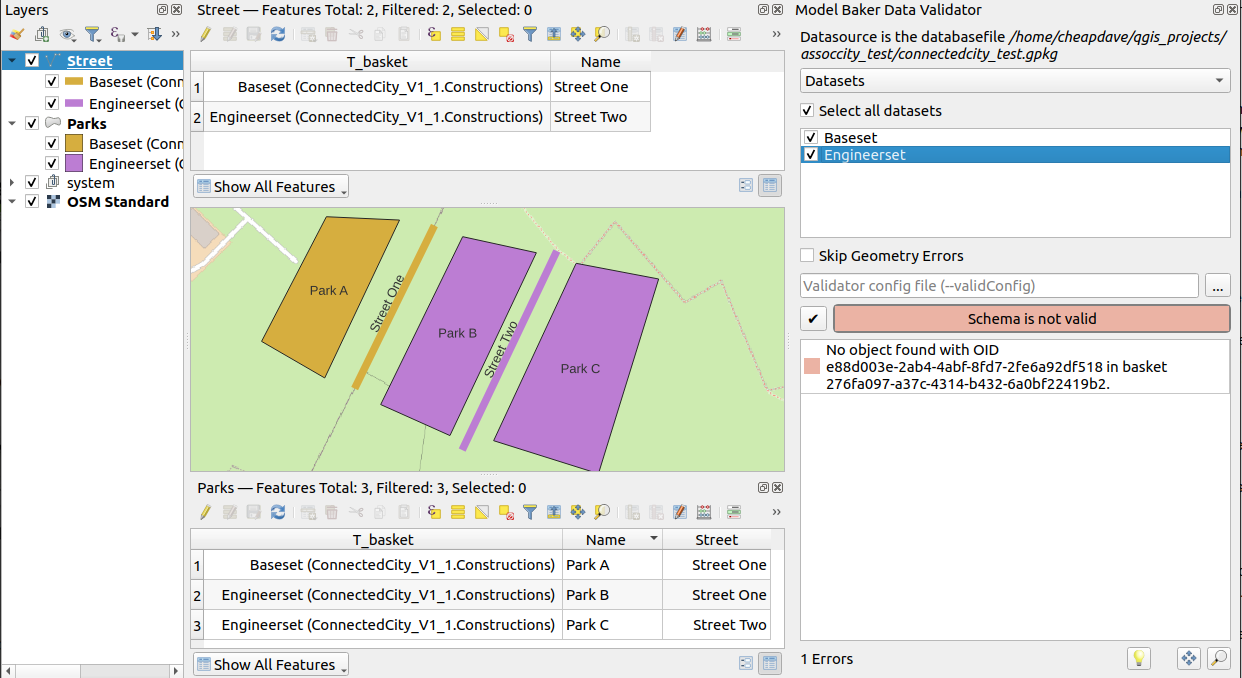This screenshot has height=678, width=1242.
Task: Reload the Parks attribute table
Action: [278, 512]
